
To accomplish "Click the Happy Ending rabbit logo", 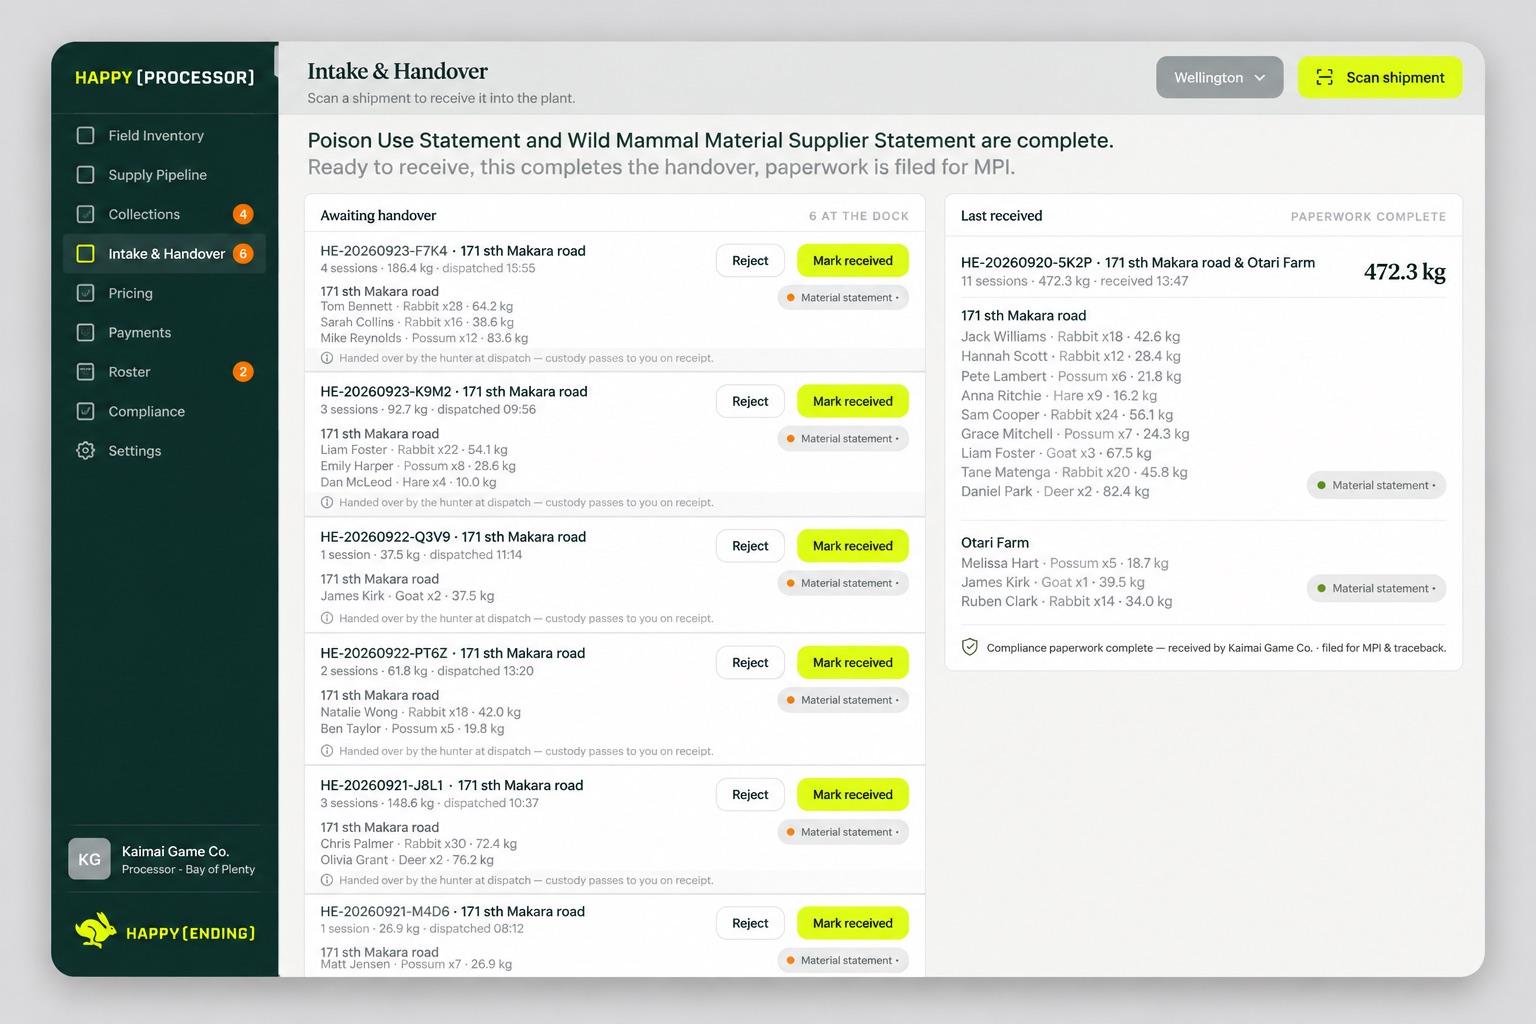I will [96, 931].
